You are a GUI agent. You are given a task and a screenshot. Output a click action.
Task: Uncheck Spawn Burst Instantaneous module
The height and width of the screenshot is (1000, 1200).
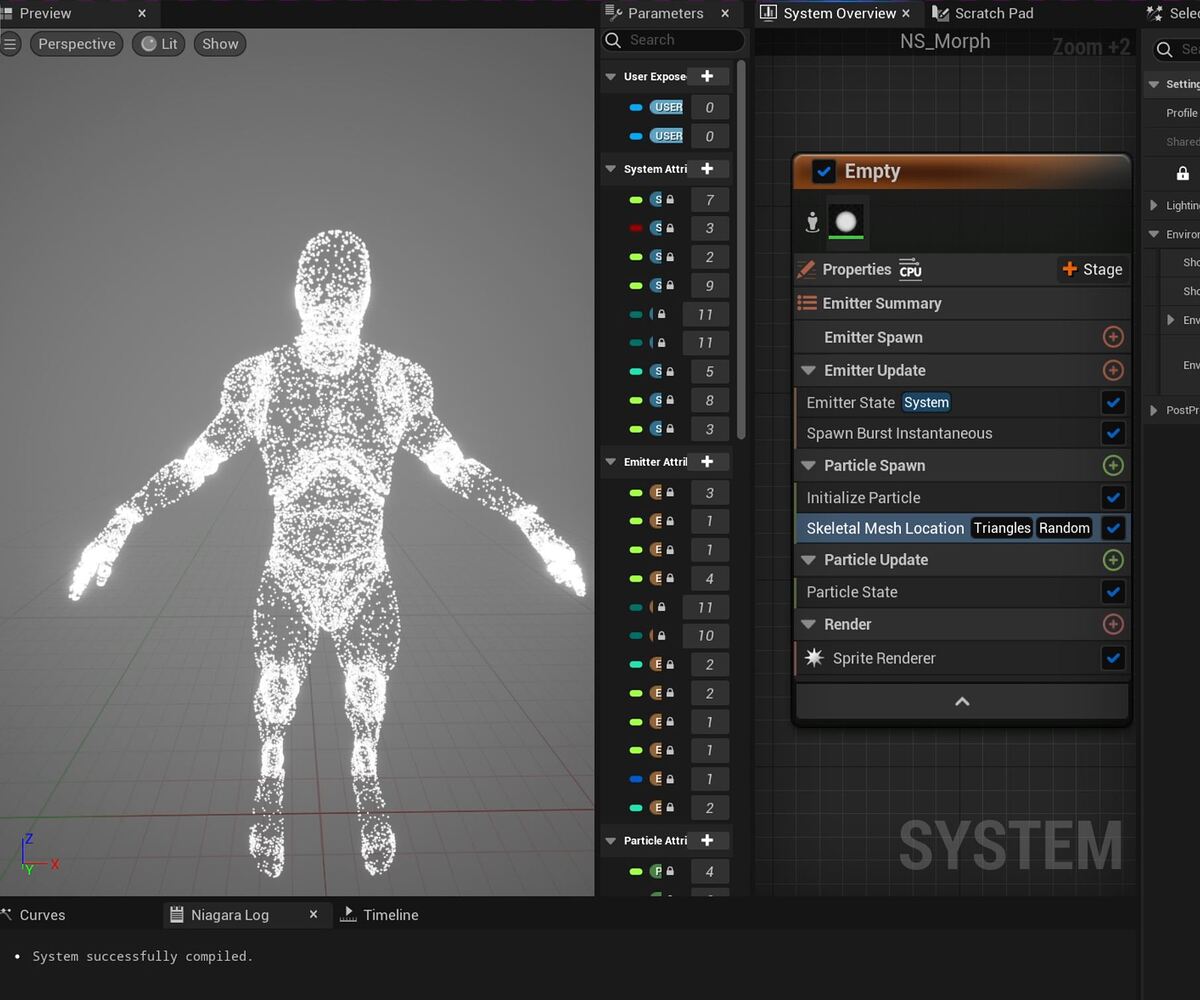coord(1112,434)
